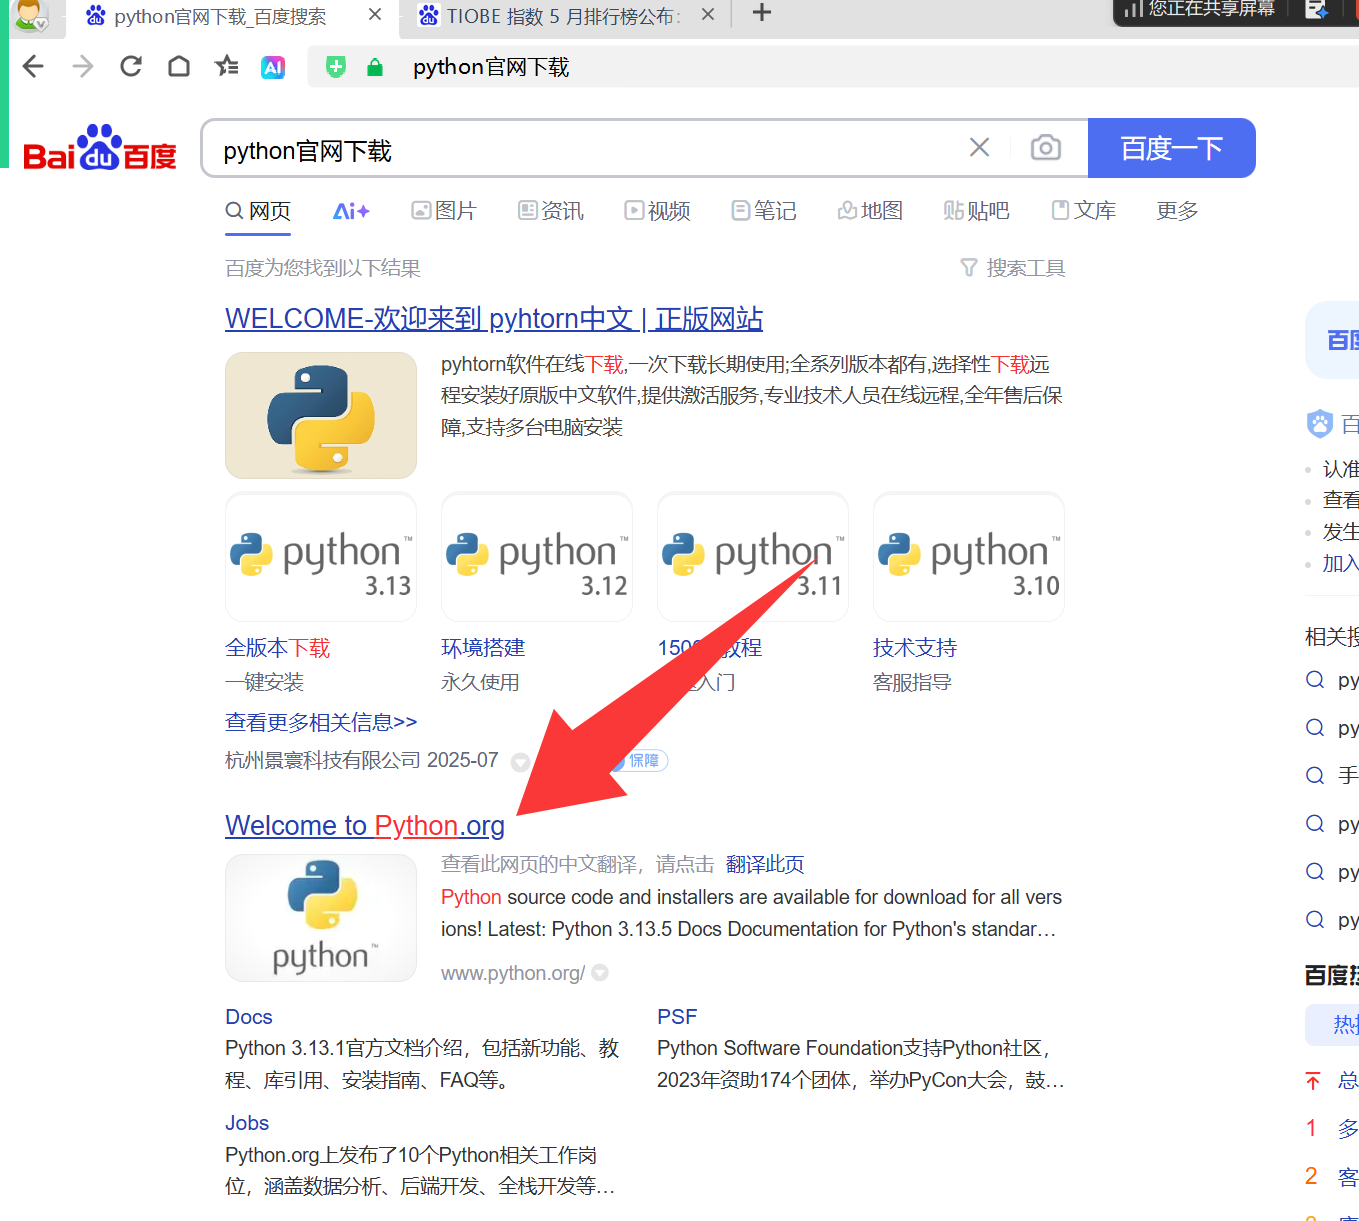1359x1221 pixels.
Task: Switch to the Ai+ tab
Action: pos(351,211)
